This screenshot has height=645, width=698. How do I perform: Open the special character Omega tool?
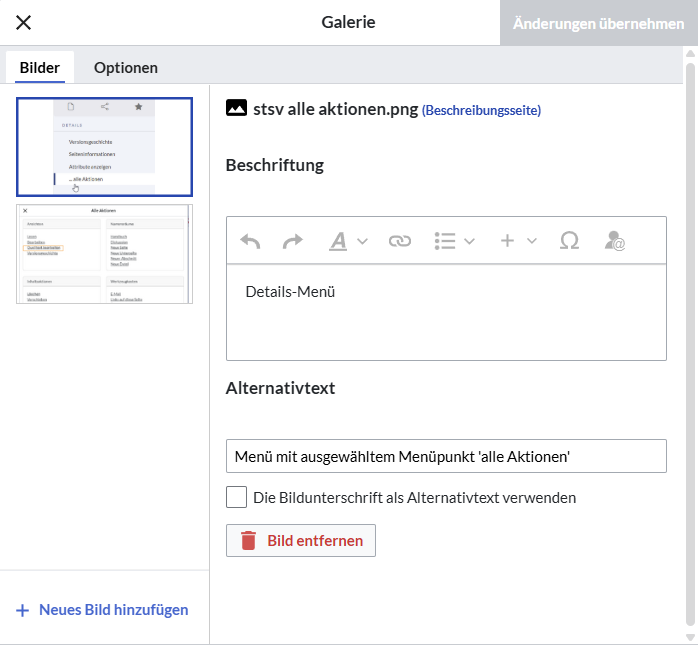point(569,241)
